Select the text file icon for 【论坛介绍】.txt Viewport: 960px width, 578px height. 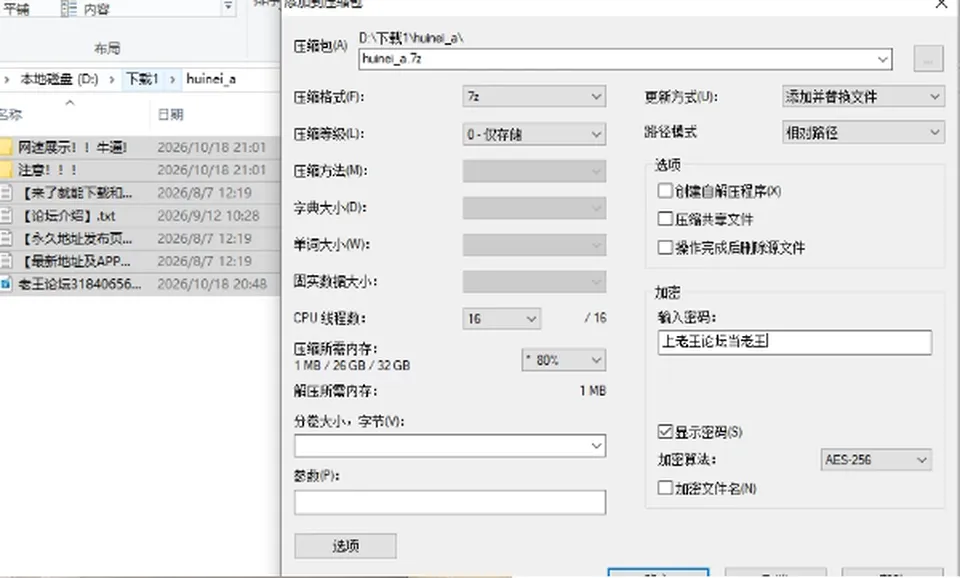[x=6, y=216]
